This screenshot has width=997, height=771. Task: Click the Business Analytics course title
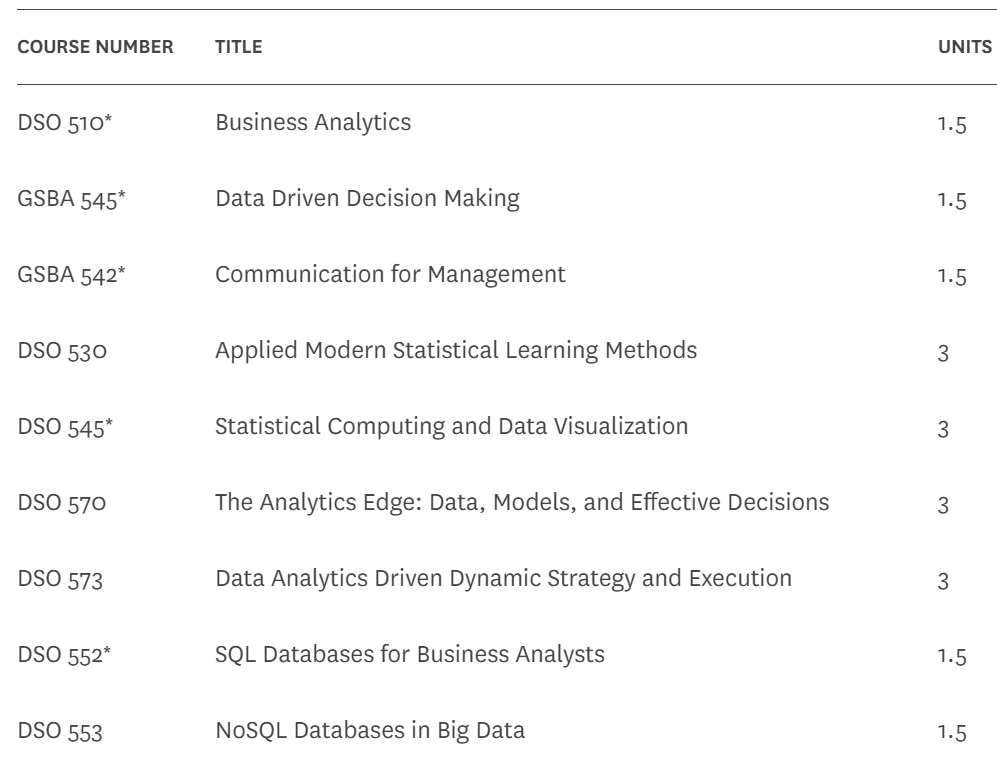pyautogui.click(x=313, y=124)
